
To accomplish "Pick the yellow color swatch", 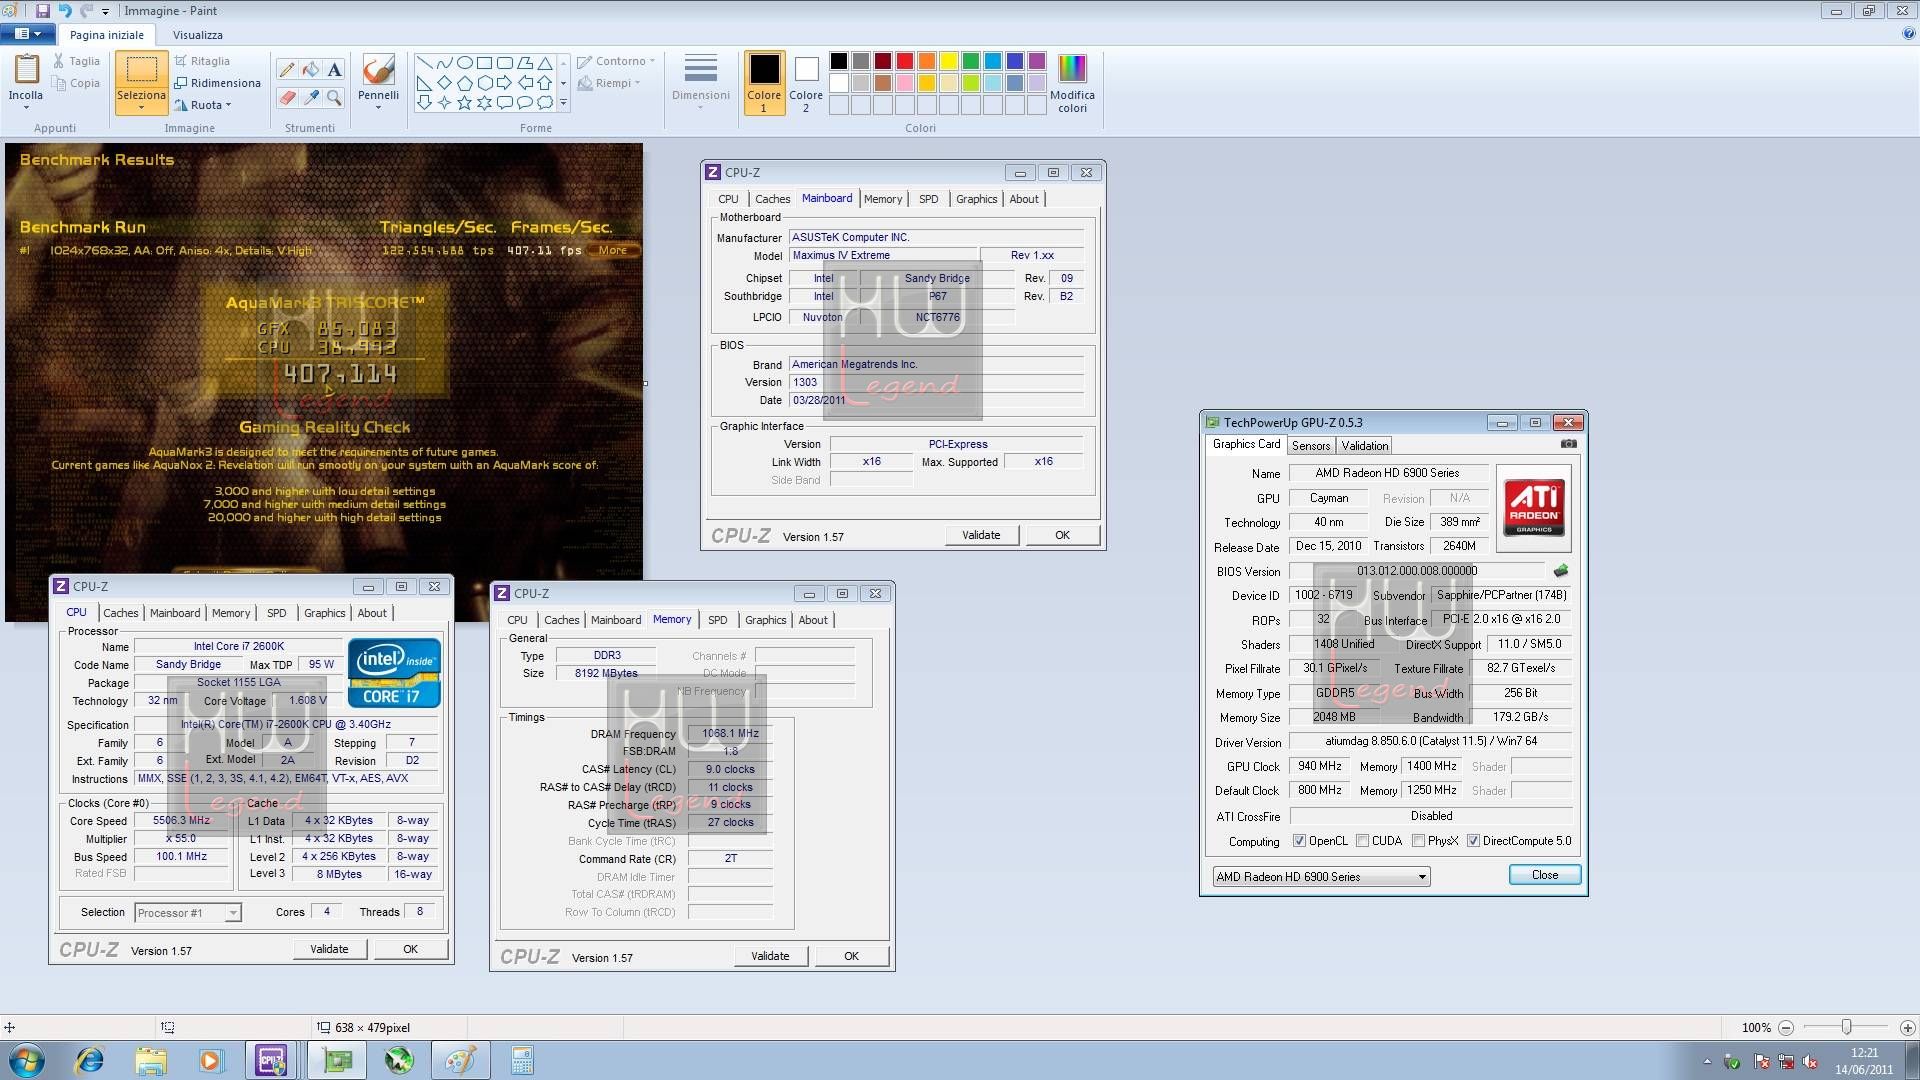I will coord(948,61).
